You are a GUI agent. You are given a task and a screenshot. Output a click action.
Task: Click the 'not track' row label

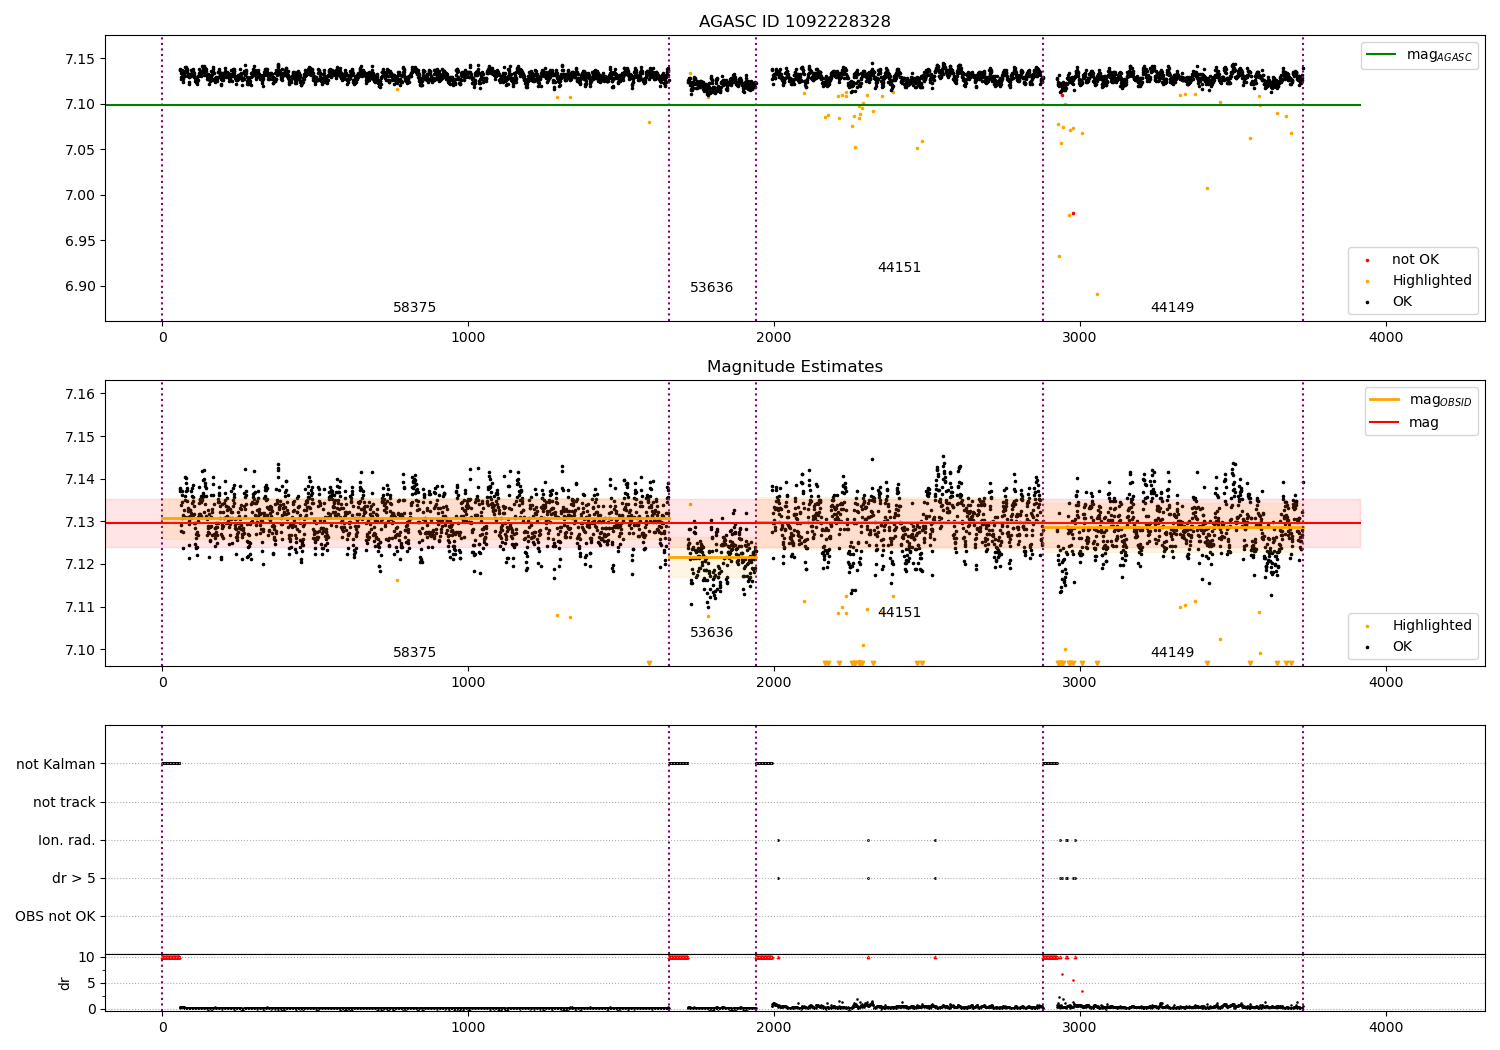64,803
